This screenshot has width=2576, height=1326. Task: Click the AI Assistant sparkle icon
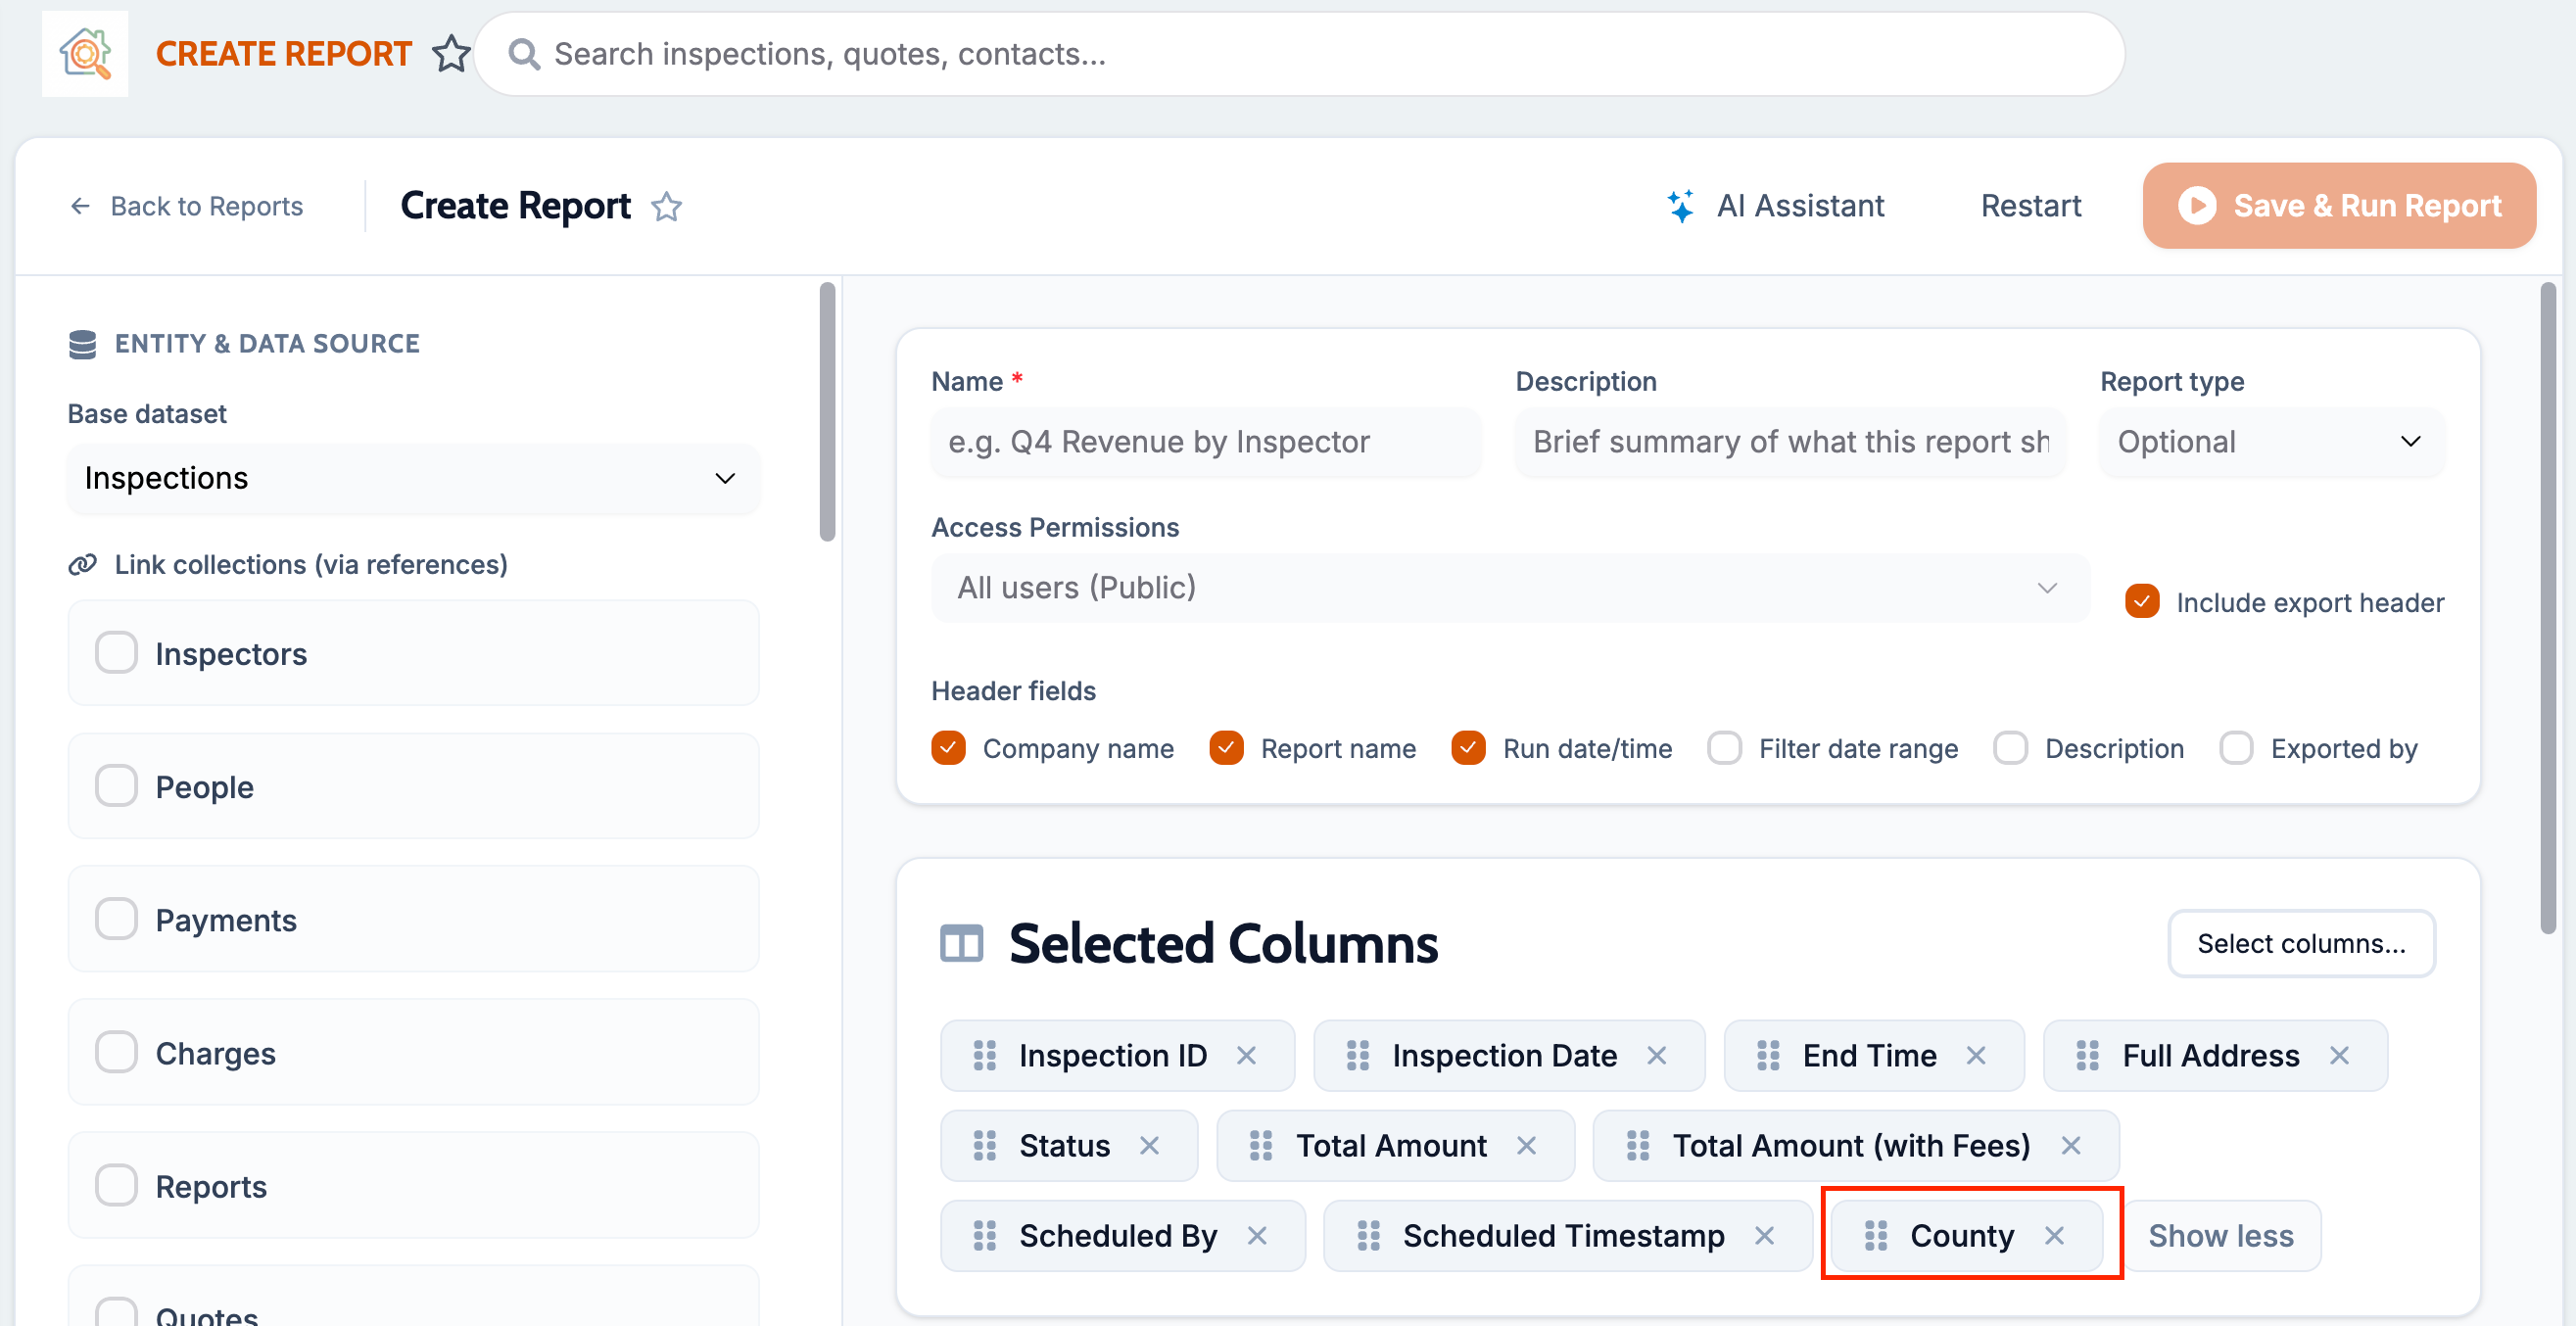click(1680, 206)
